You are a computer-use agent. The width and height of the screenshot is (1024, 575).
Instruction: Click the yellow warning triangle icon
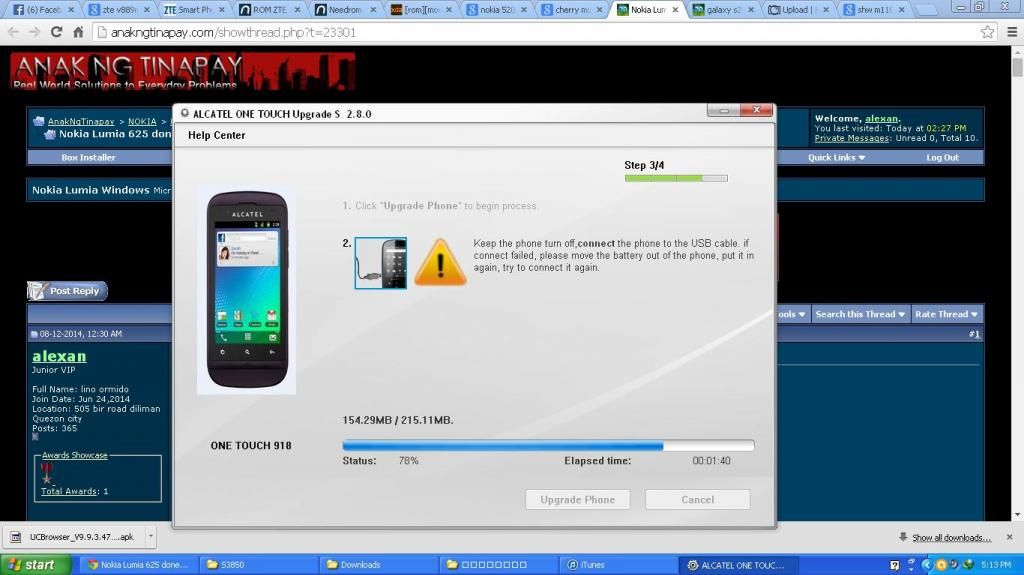(x=440, y=263)
